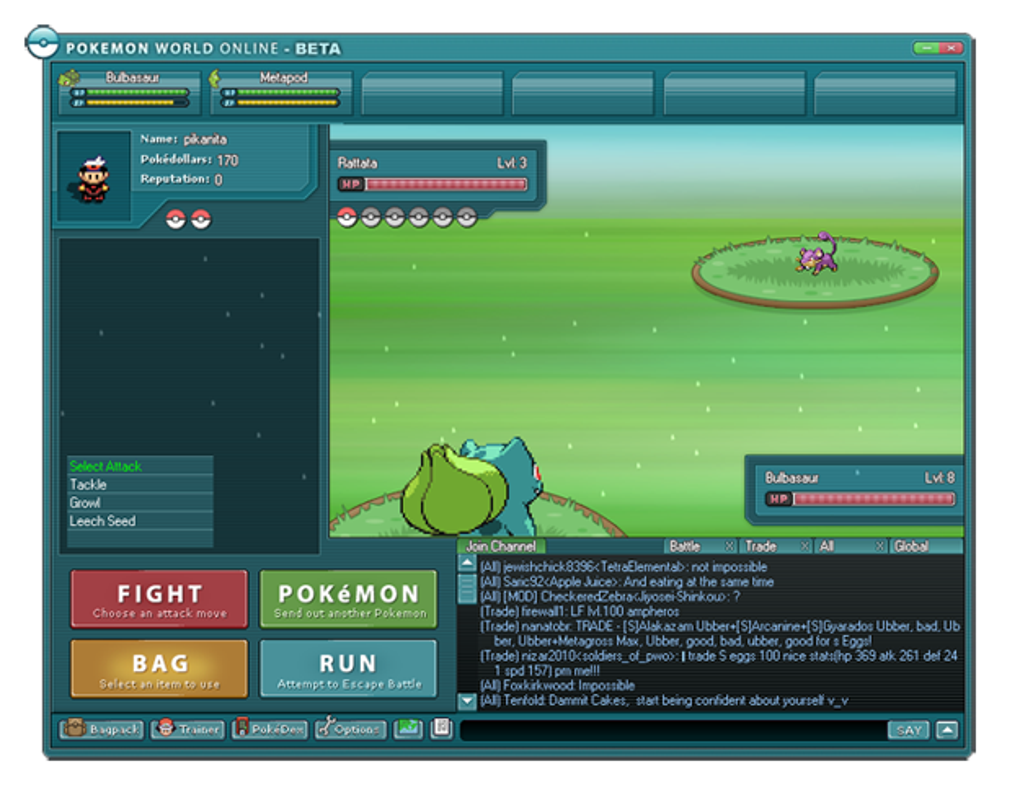
Task: Click the Metapod mini sprite in party bar
Action: (x=215, y=79)
